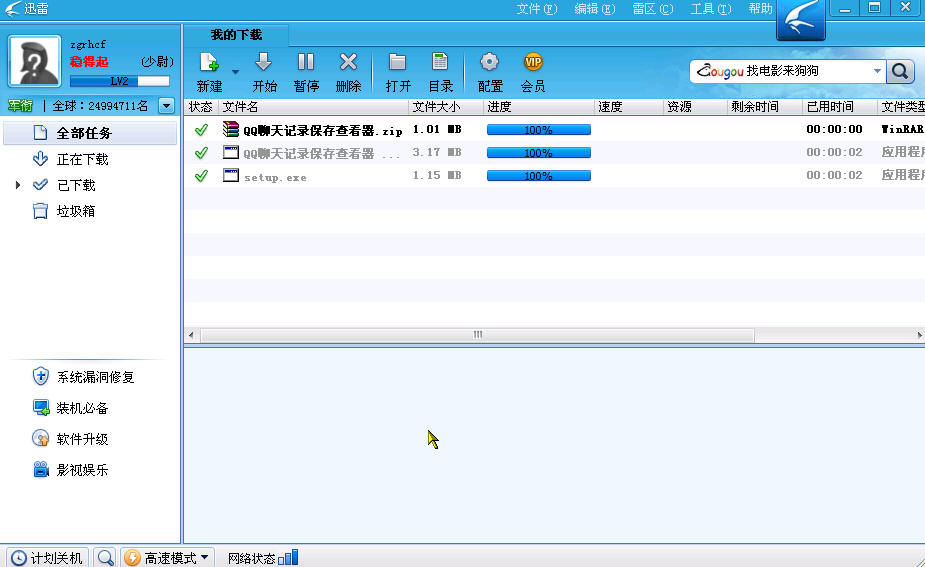Image resolution: width=925 pixels, height=567 pixels.
Task: Click the 暂停 pause icon
Action: pyautogui.click(x=306, y=62)
